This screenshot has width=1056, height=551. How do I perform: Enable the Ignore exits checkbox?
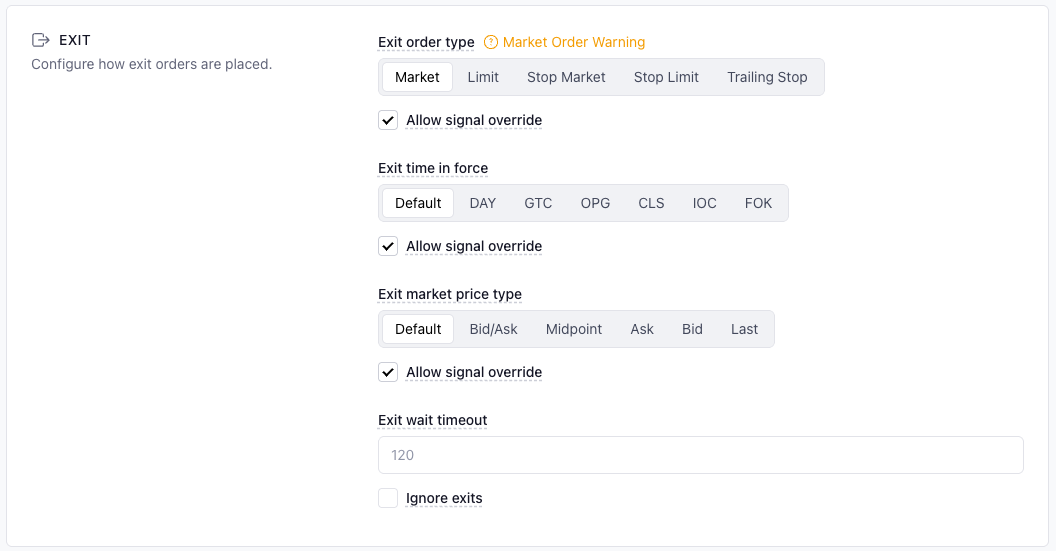(388, 498)
